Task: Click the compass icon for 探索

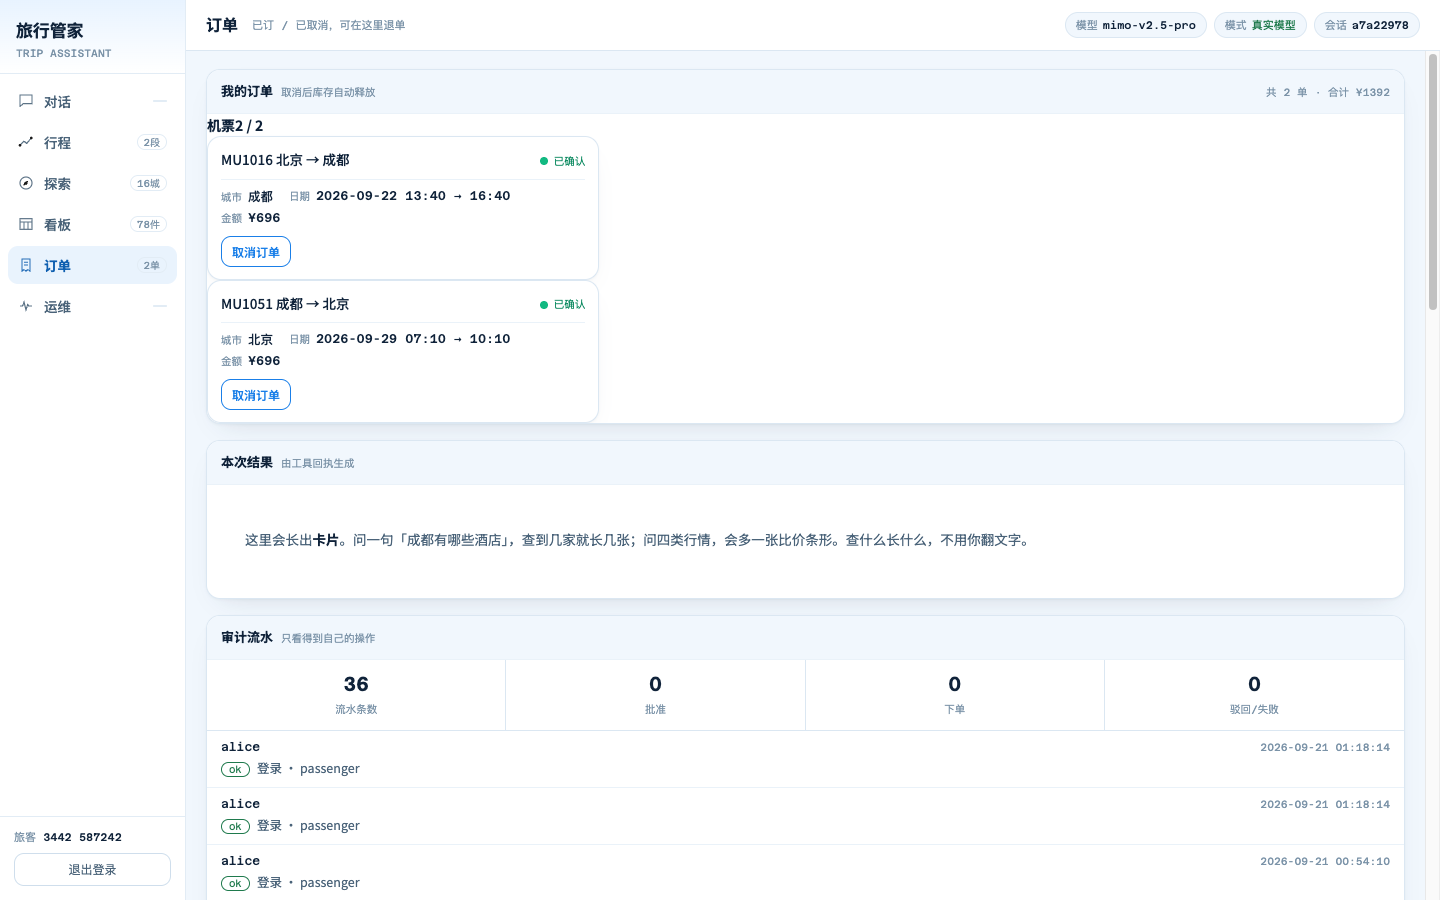Action: tap(26, 183)
